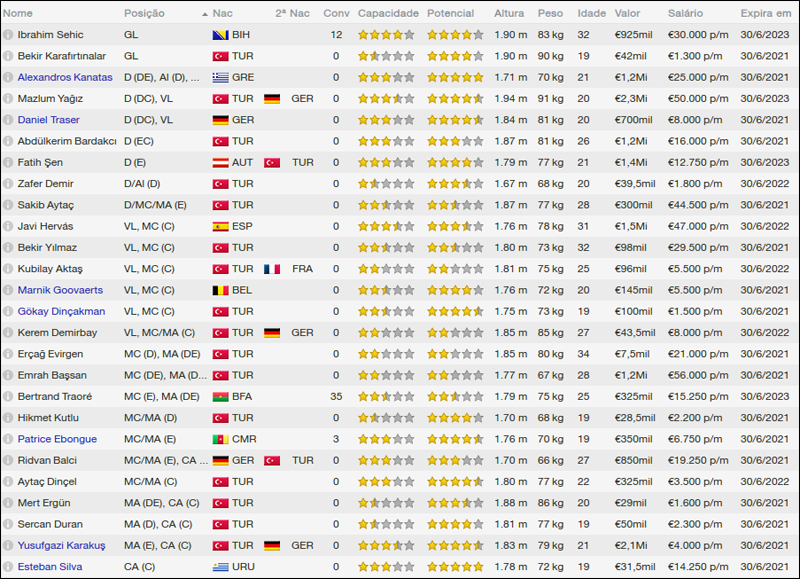The width and height of the screenshot is (800, 579).
Task: Open the info icon next to Javi Hervás
Action: (8, 227)
